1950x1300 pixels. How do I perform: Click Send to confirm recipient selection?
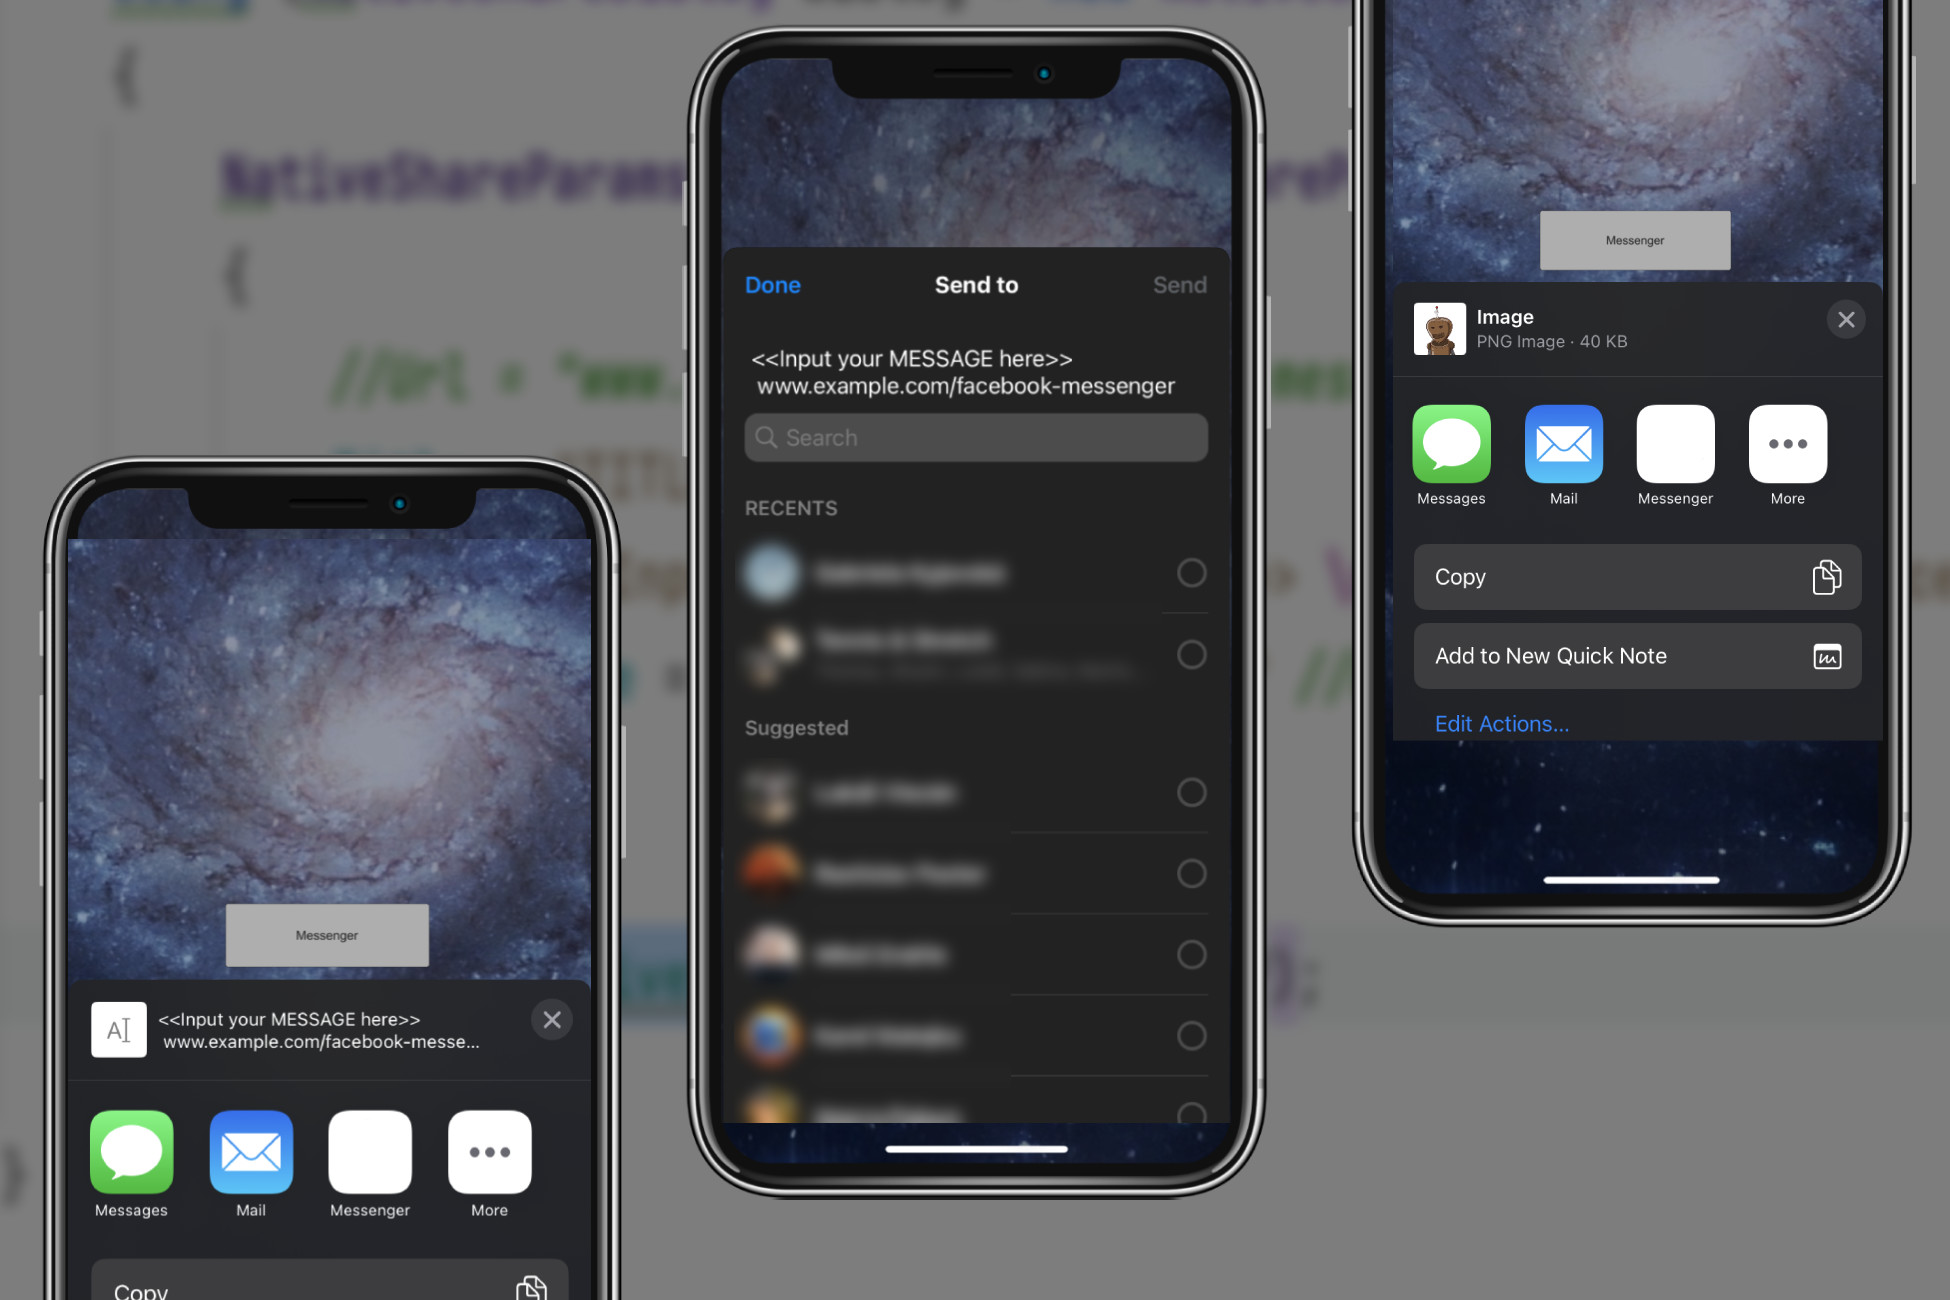(1180, 283)
